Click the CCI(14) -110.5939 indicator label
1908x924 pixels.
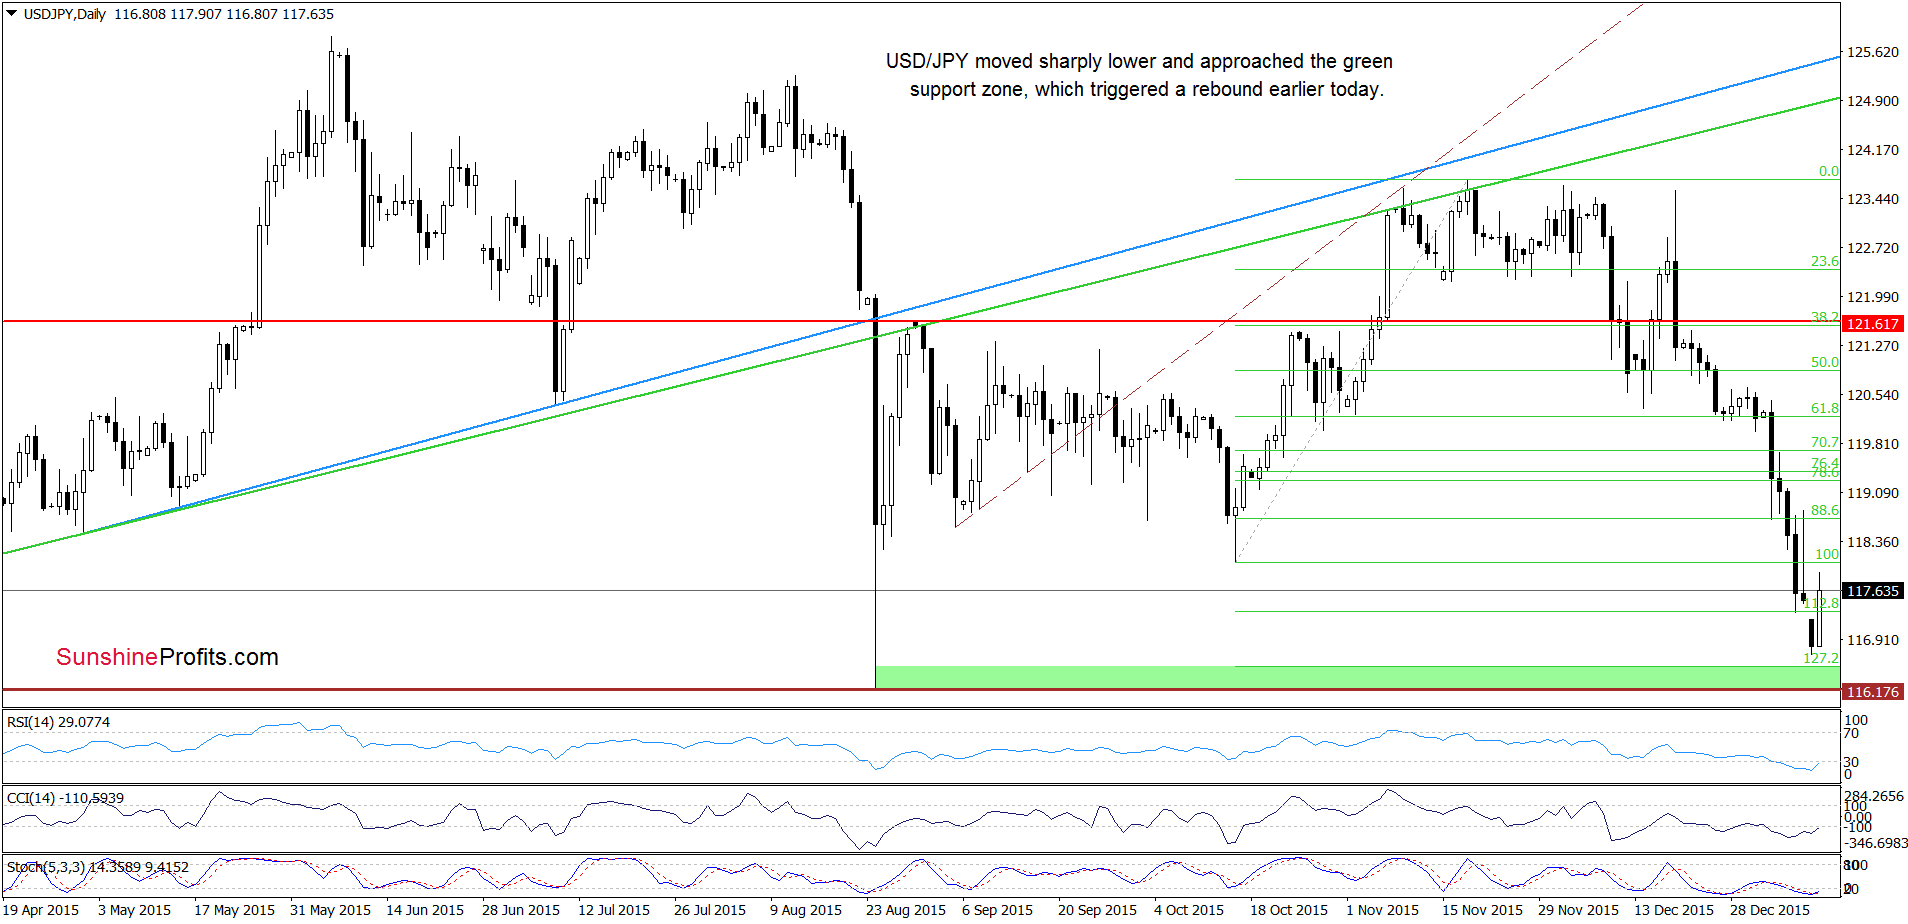(x=65, y=798)
